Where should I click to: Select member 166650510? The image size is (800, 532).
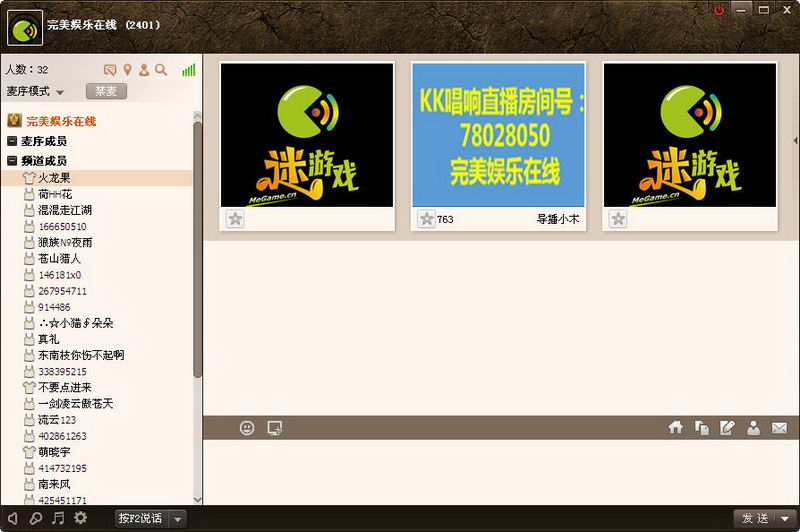coord(97,226)
